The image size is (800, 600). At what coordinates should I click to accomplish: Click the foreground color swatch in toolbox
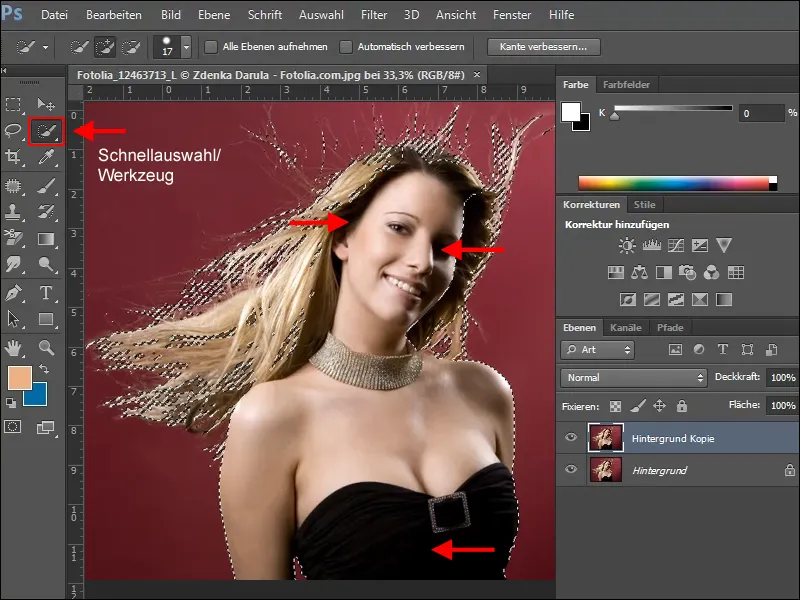pos(20,378)
